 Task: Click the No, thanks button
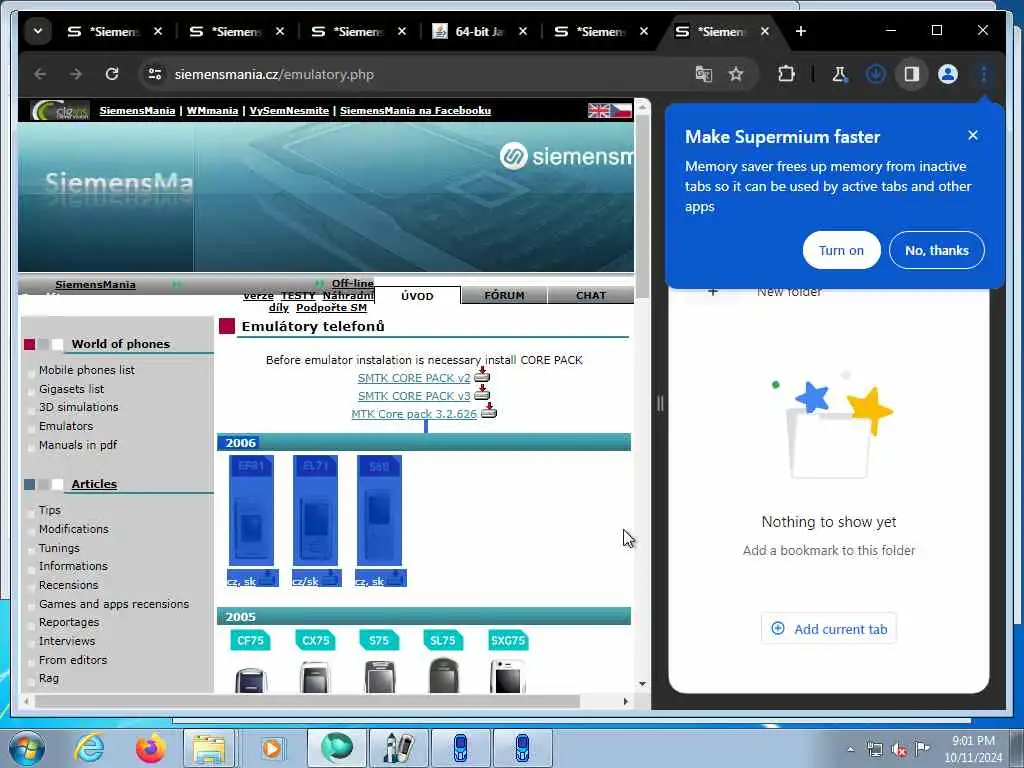tap(936, 250)
